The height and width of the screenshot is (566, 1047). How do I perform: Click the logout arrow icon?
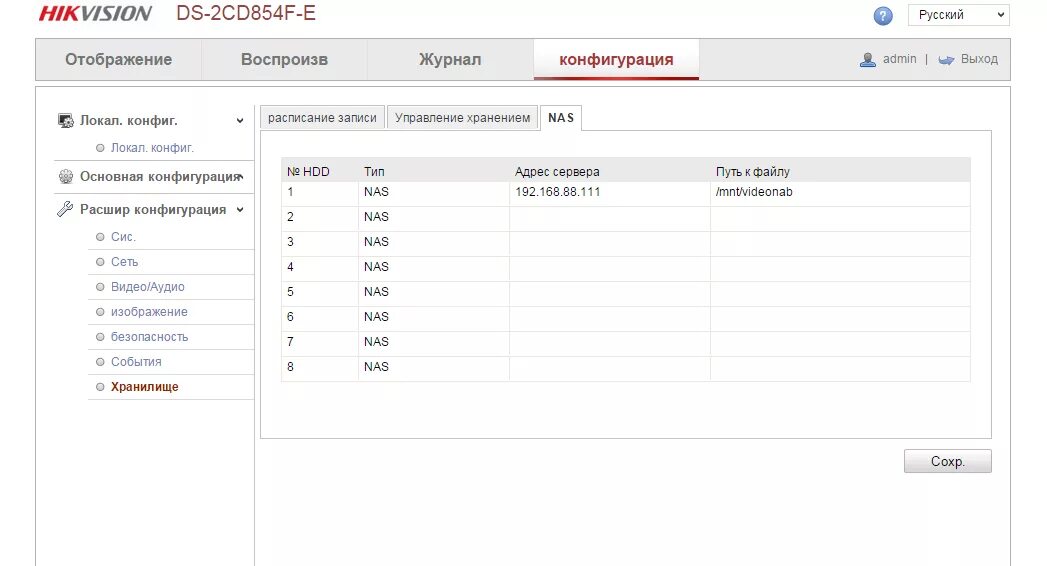tap(946, 60)
